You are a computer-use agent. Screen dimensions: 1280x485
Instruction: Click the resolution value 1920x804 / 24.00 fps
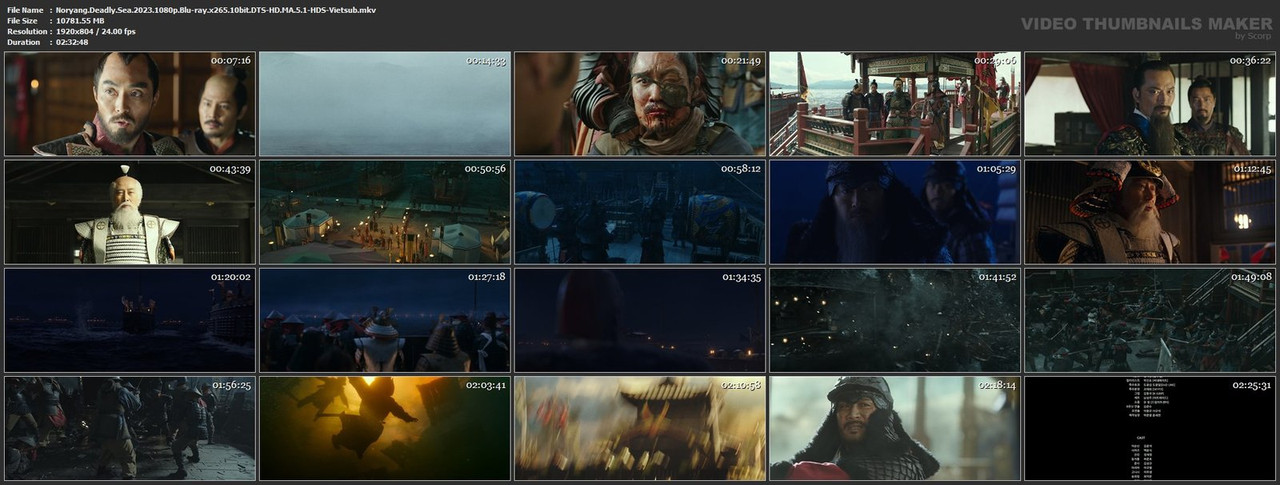96,31
